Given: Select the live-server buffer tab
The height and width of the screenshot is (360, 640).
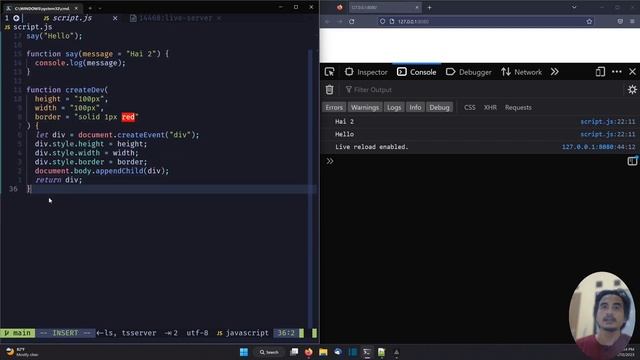Looking at the screenshot, I should (x=176, y=18).
